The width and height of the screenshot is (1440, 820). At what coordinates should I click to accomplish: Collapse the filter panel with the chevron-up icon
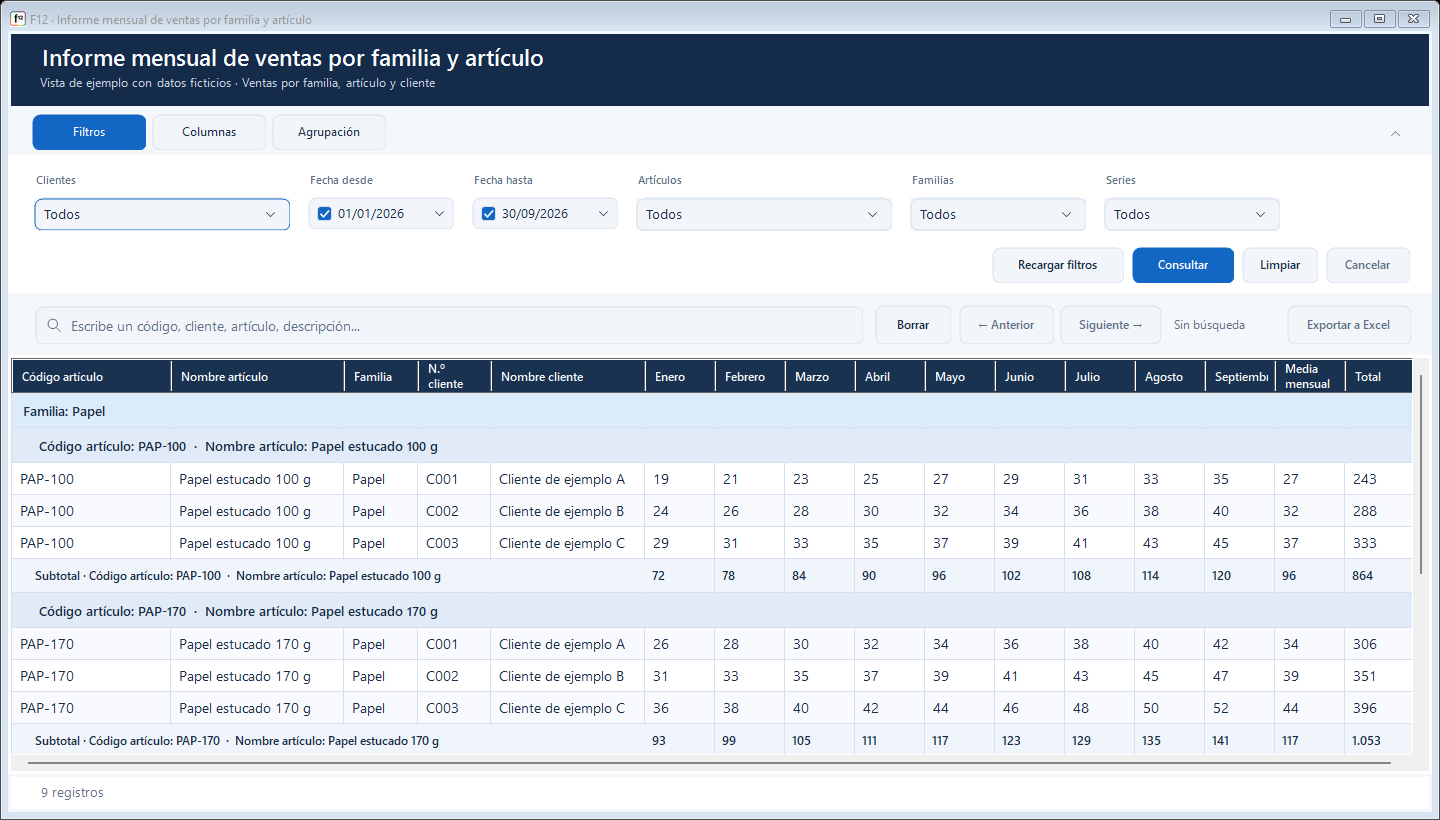1396,133
